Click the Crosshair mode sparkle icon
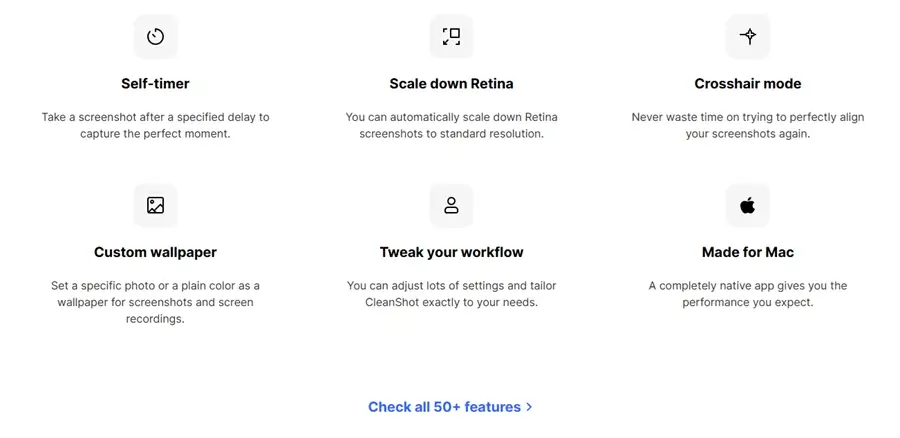 747,37
